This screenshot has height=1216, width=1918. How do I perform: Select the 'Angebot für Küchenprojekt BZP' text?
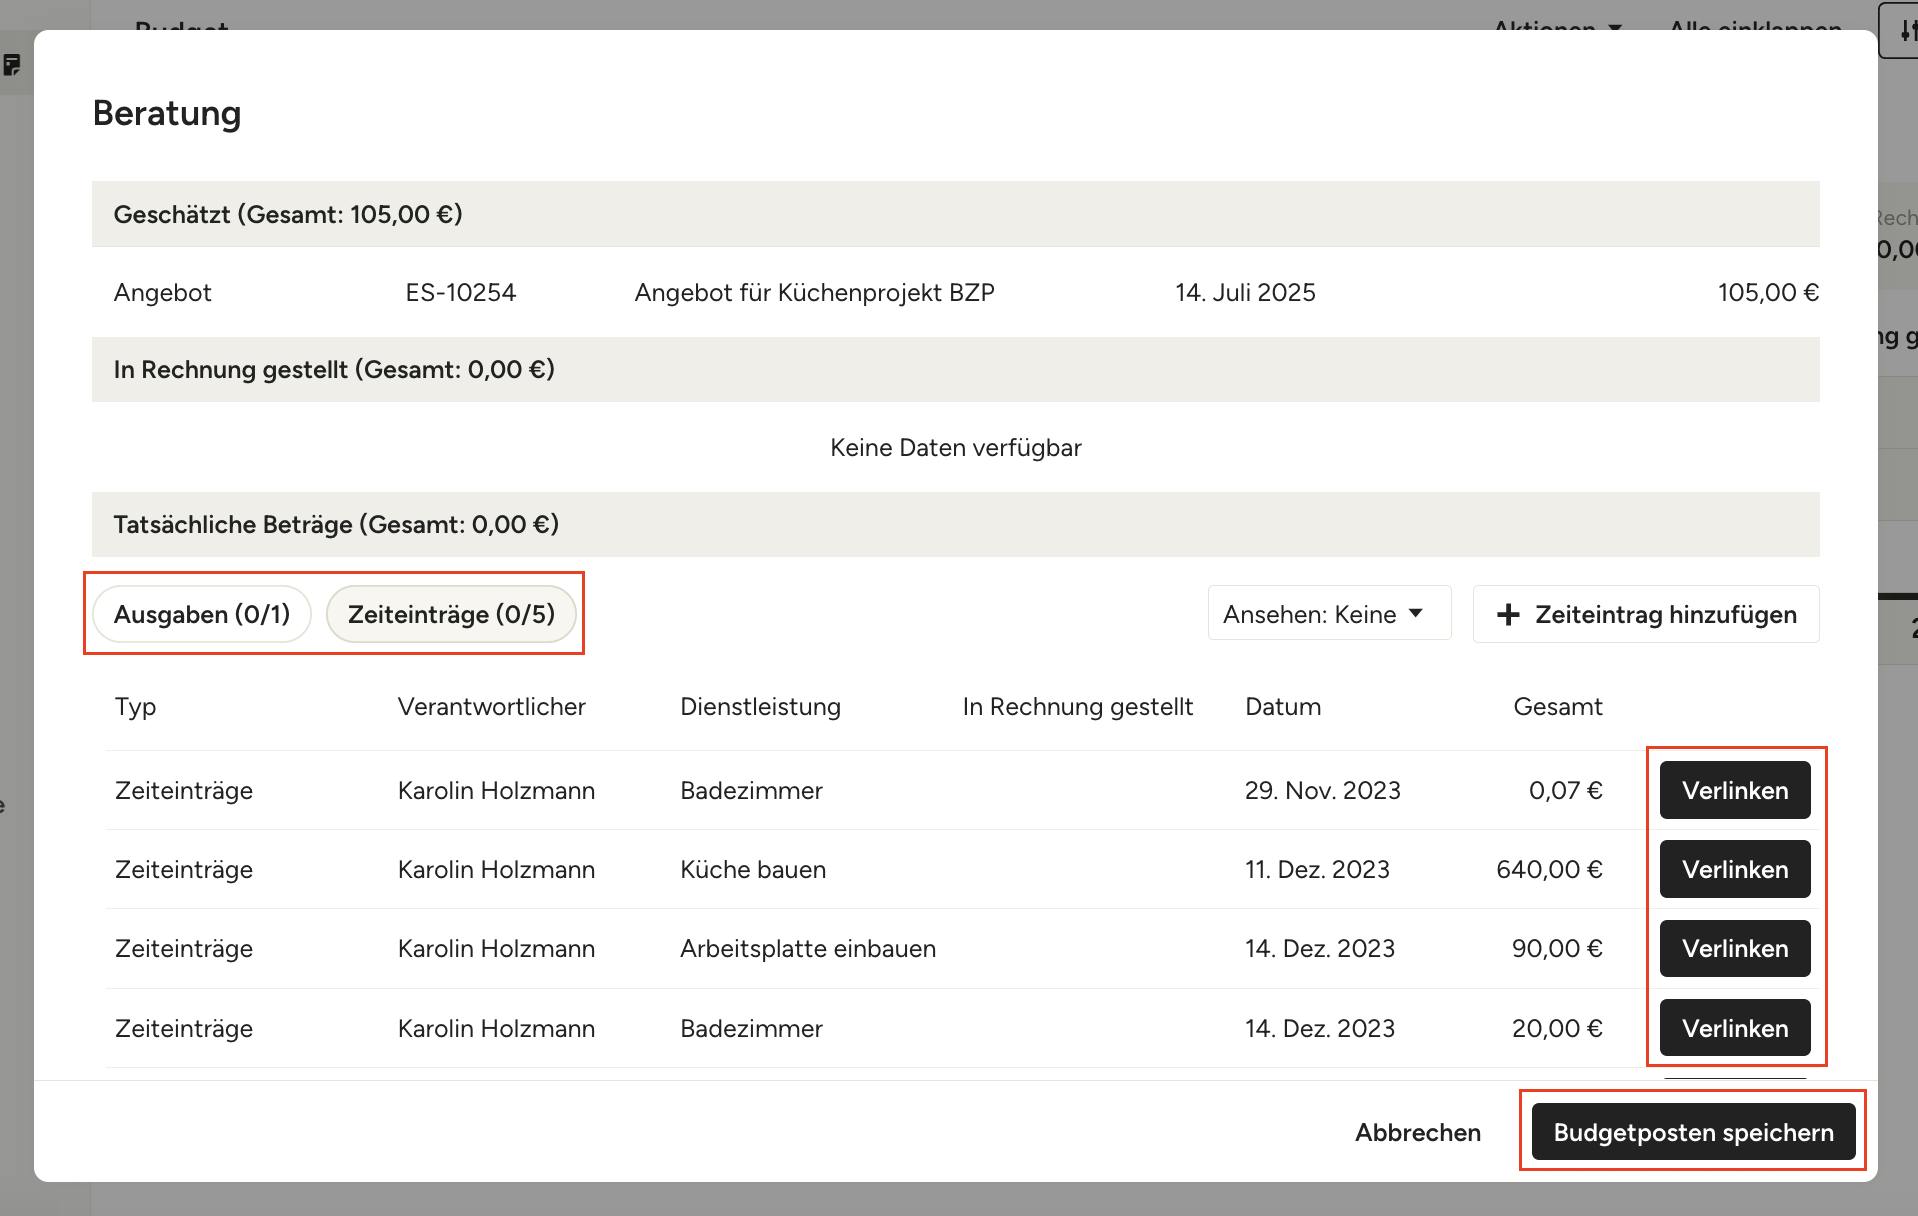[x=814, y=292]
